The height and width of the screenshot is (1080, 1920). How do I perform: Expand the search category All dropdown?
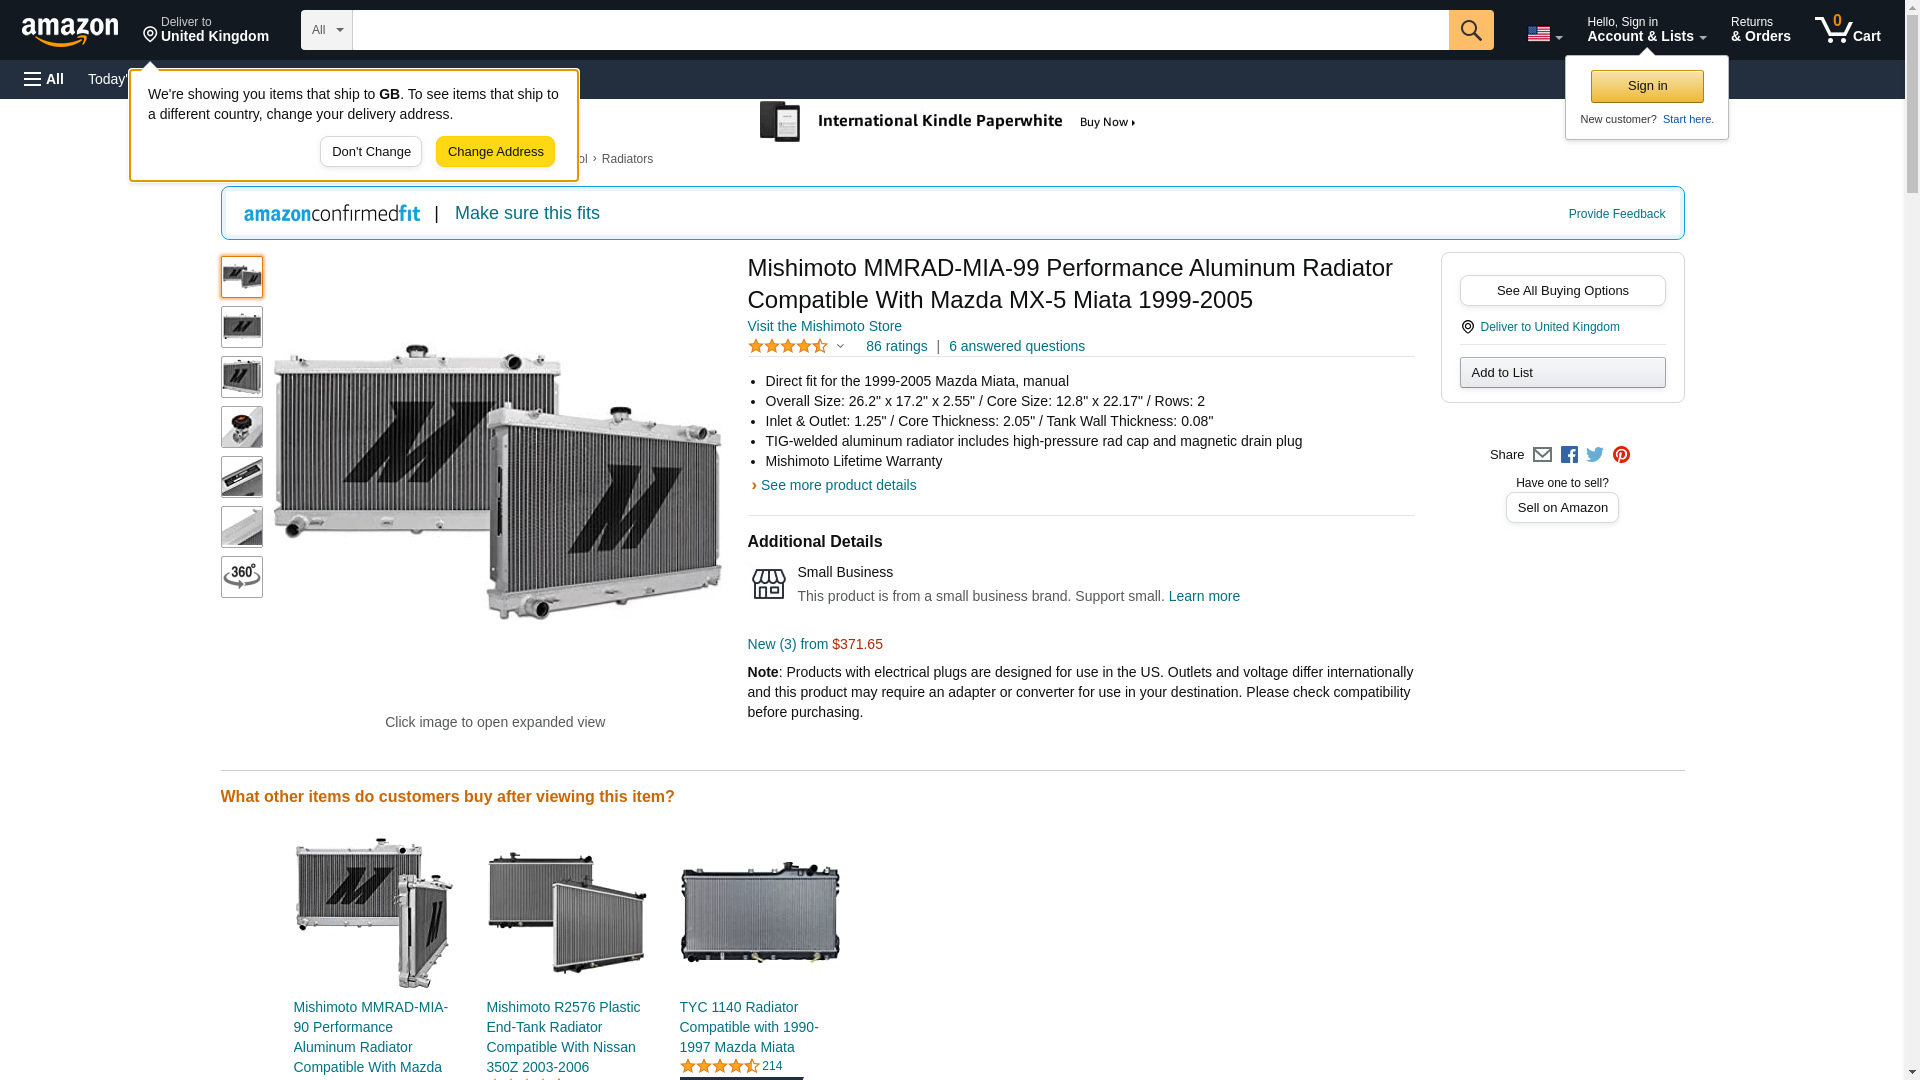pos(326,30)
